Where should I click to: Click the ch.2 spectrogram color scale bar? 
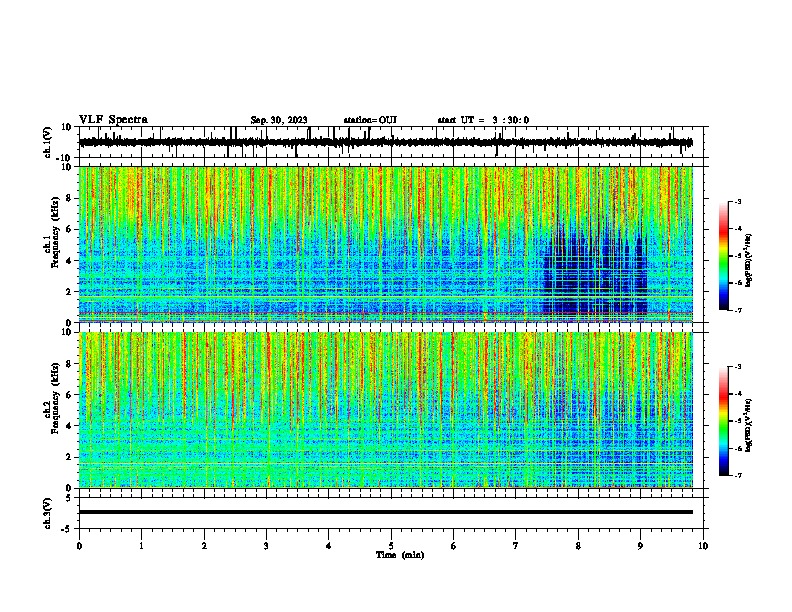point(723,421)
